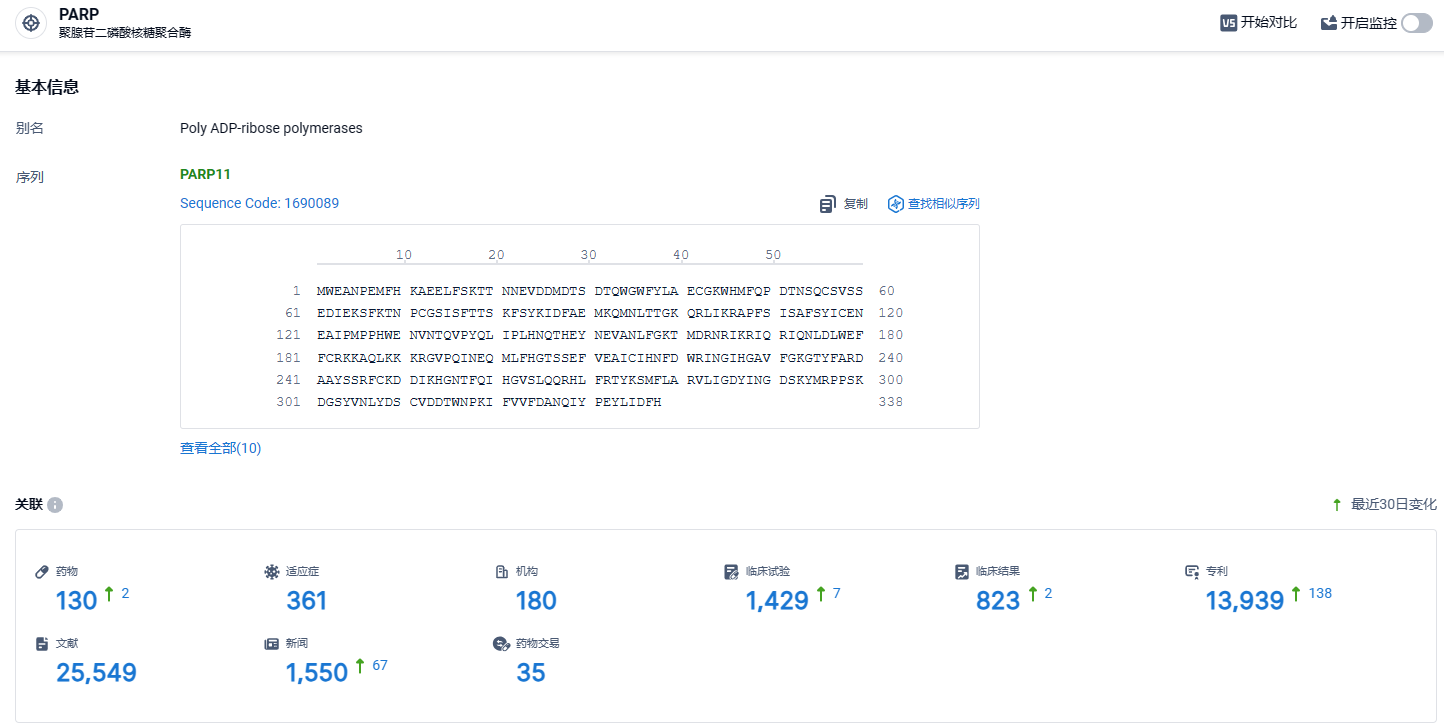Click the find similar sequences icon

point(896,204)
